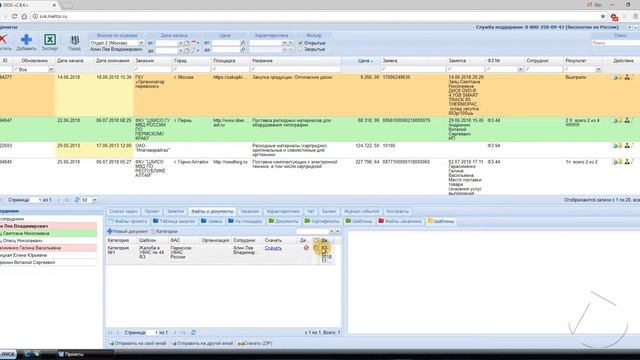Image resolution: width=640 pixels, height=360 pixels.
Task: Sort by the Цена column header
Action: click(x=363, y=61)
